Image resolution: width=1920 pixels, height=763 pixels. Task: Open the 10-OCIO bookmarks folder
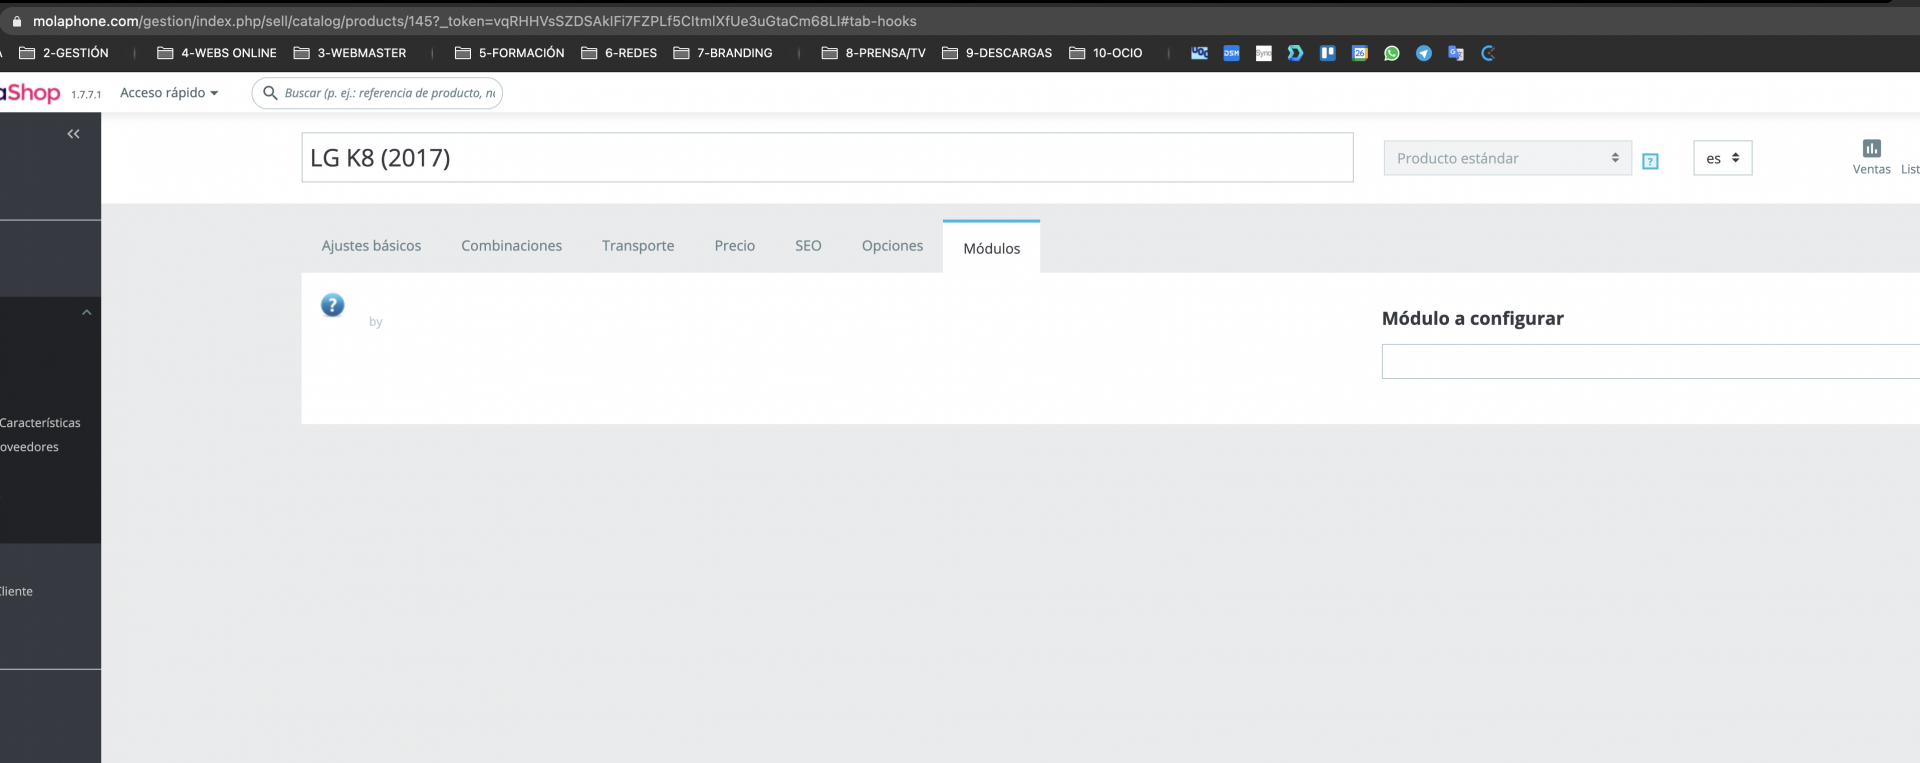[1106, 53]
